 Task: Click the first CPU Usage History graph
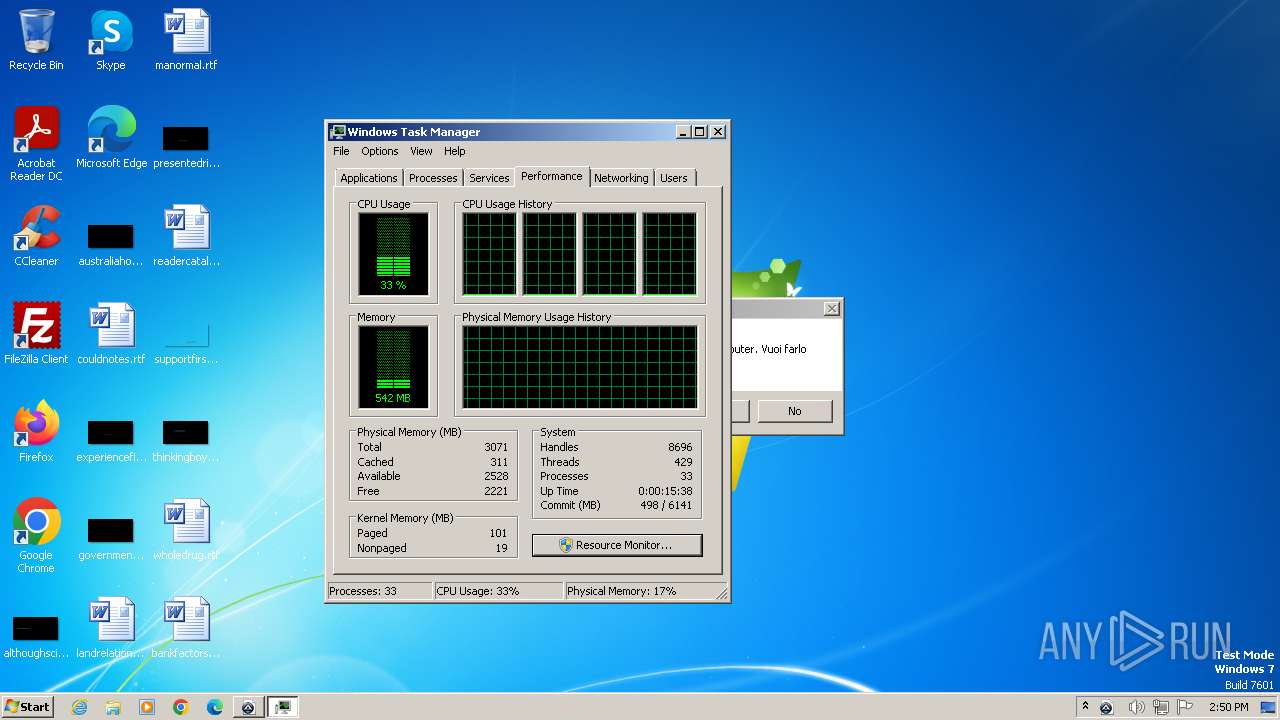(x=489, y=254)
